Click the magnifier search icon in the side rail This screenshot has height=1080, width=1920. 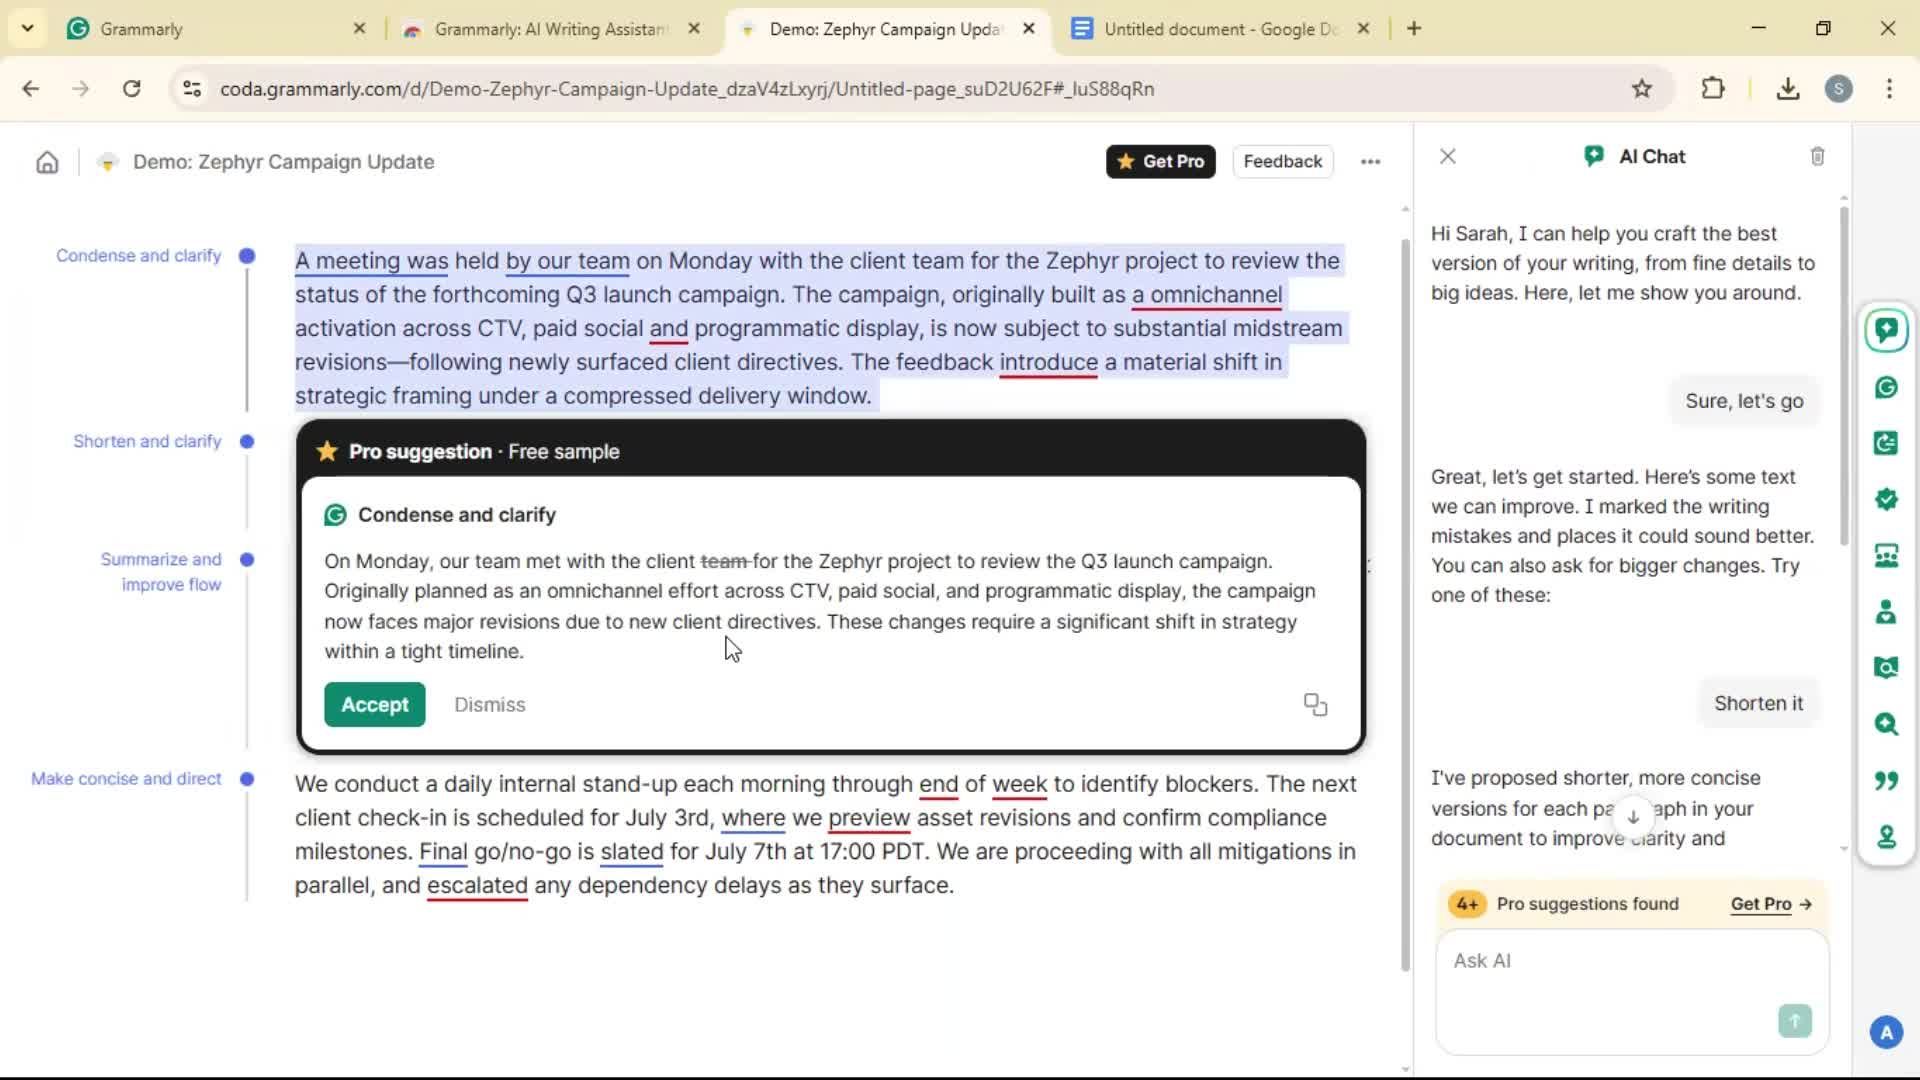(x=1886, y=724)
